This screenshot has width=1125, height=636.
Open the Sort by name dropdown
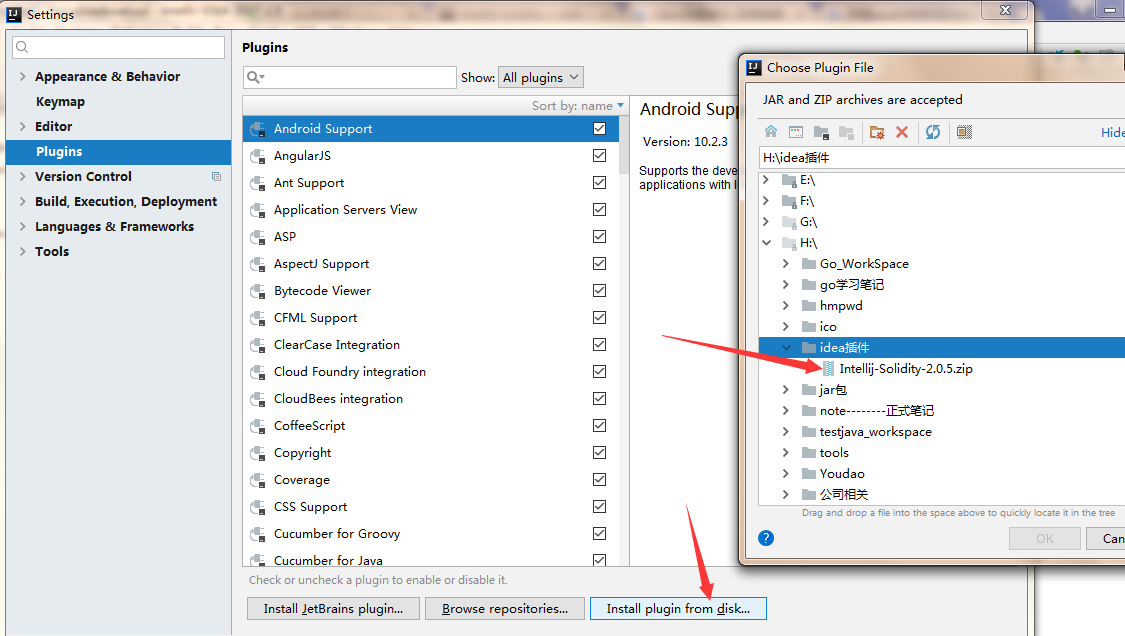click(578, 106)
